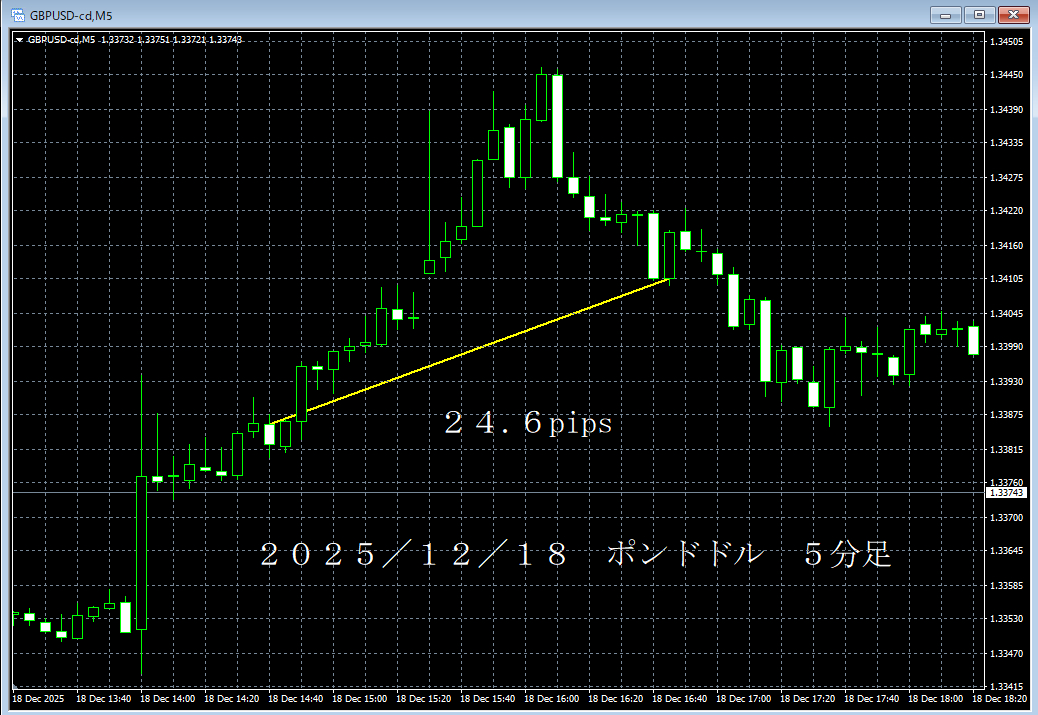The image size is (1038, 715).
Task: Click the 1.33585 price scale label
Action: point(1006,586)
